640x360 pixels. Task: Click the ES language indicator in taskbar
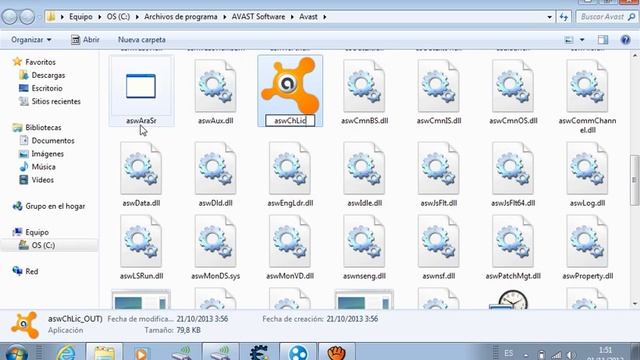508,353
